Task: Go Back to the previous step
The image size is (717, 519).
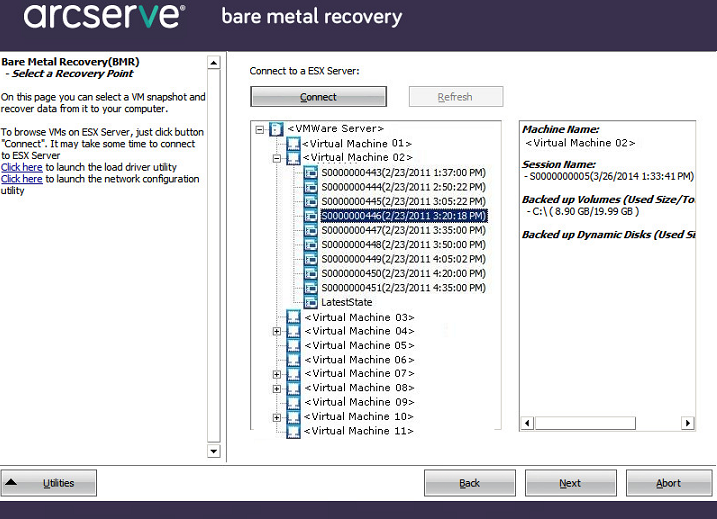Action: tap(470, 483)
